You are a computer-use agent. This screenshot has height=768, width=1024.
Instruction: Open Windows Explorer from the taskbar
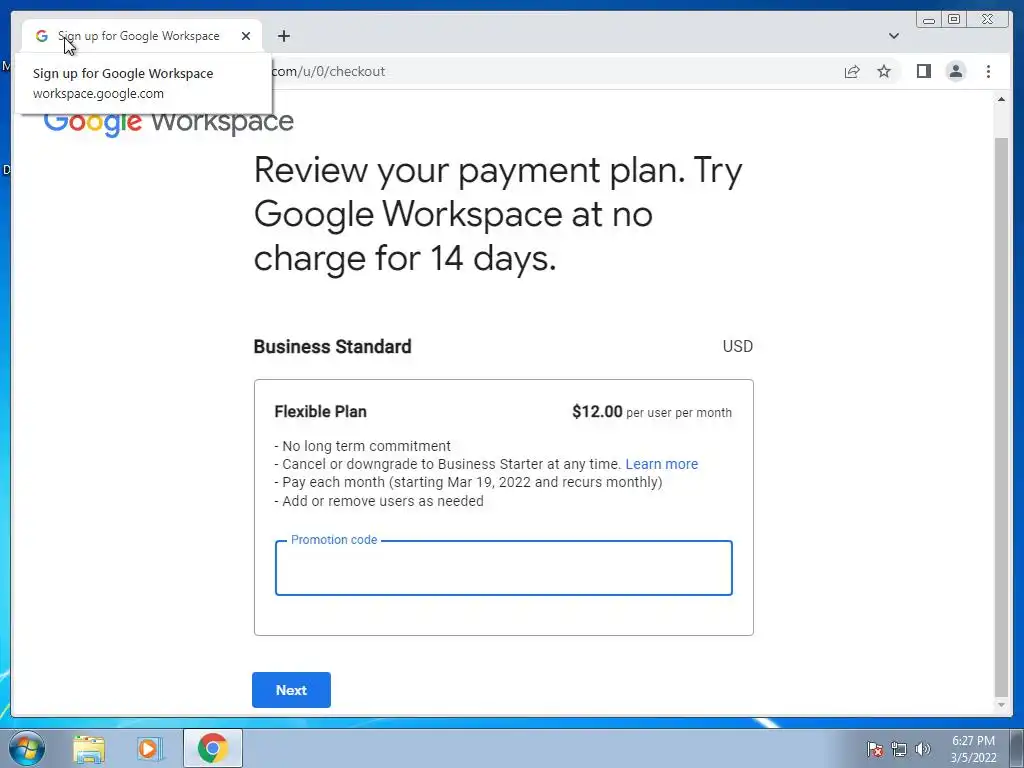(89, 748)
